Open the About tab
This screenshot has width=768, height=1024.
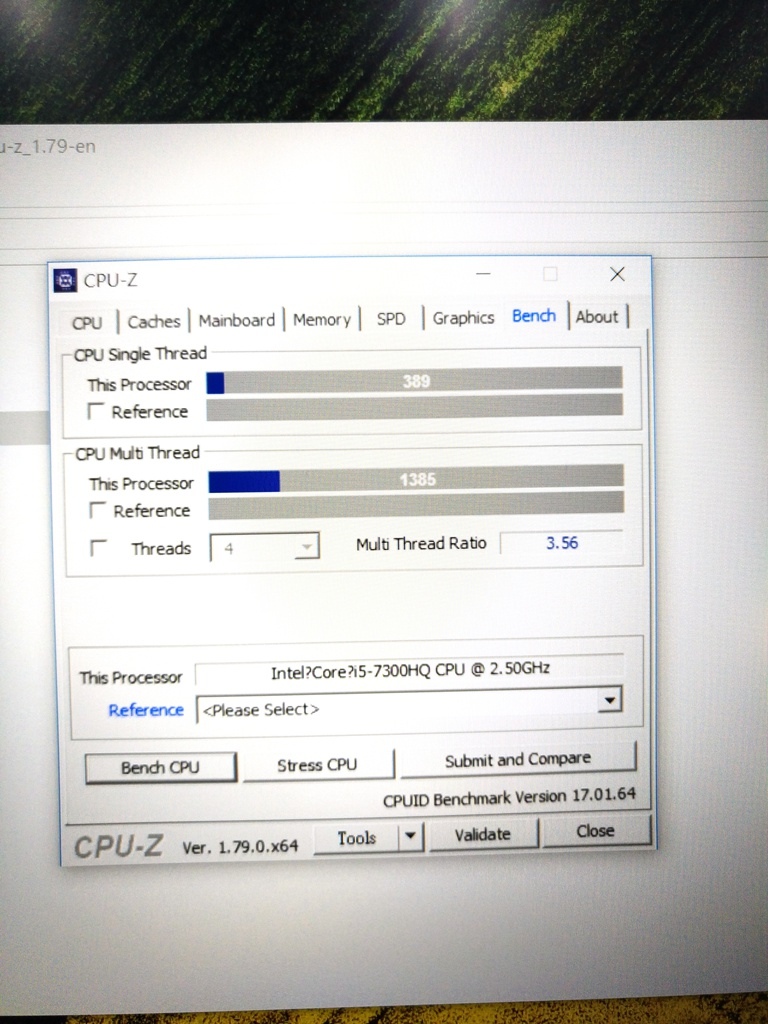point(597,317)
